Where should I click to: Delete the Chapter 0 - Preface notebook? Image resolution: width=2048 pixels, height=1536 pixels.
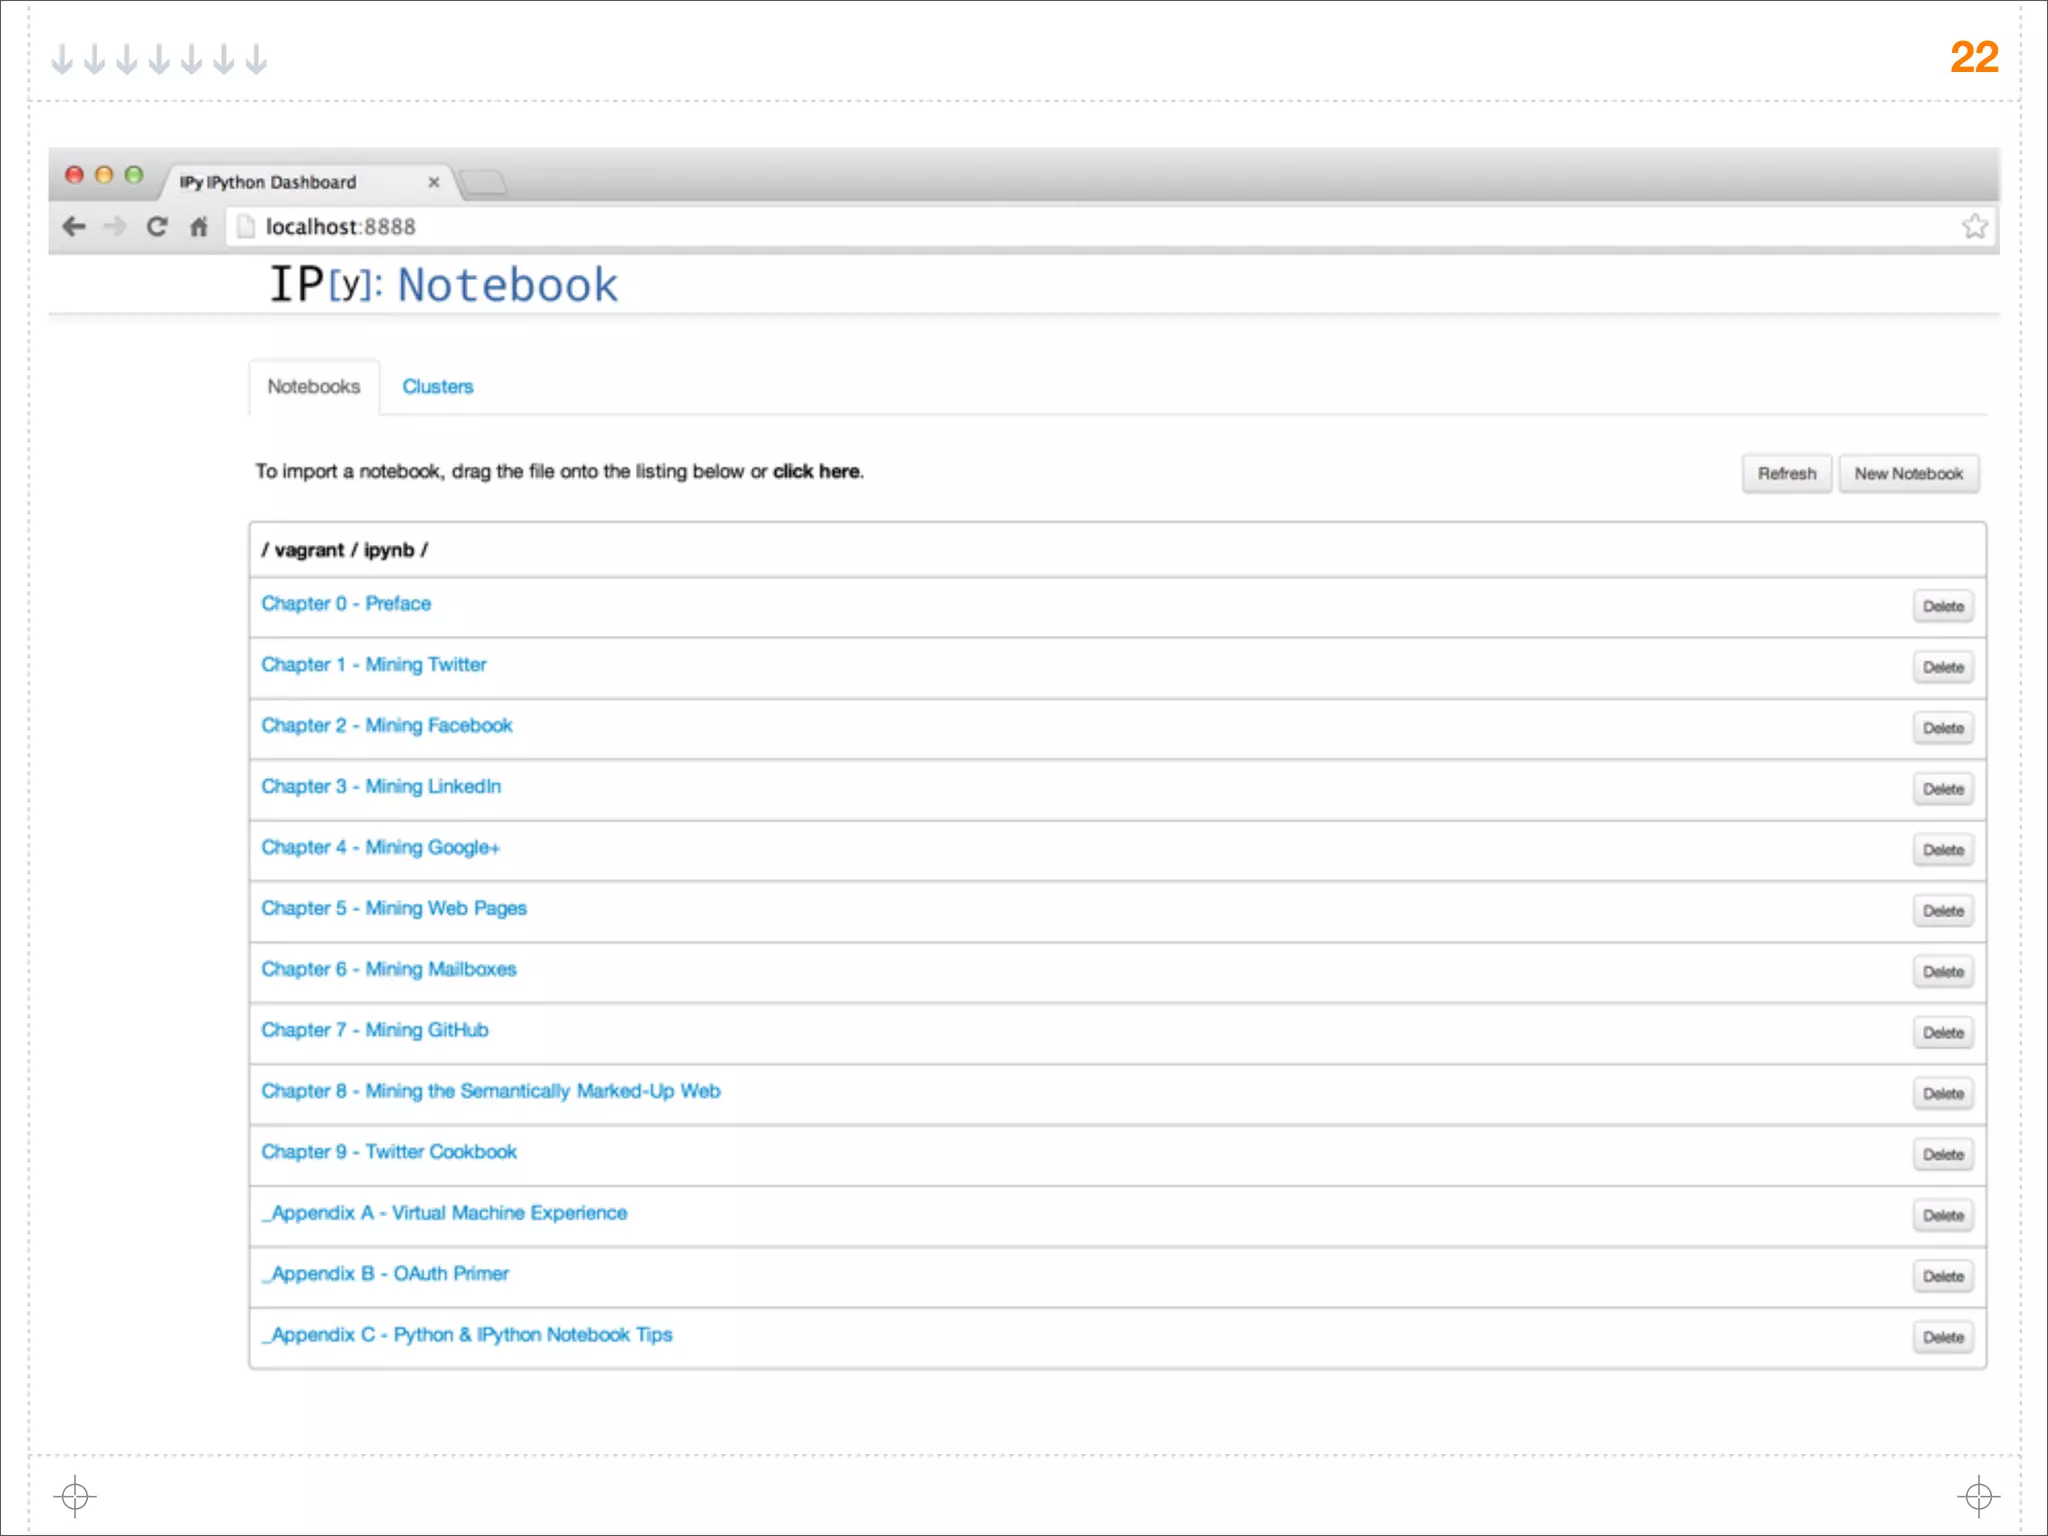(x=1943, y=607)
